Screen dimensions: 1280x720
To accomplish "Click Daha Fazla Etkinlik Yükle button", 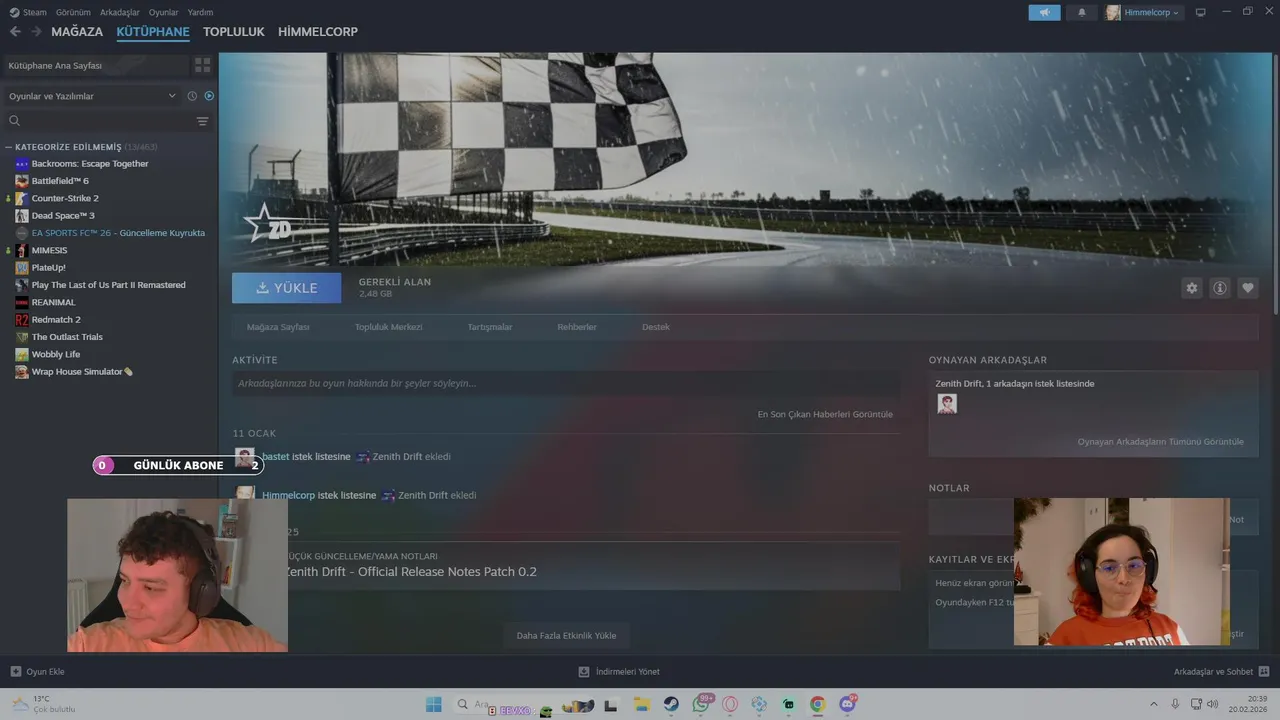I will [566, 635].
